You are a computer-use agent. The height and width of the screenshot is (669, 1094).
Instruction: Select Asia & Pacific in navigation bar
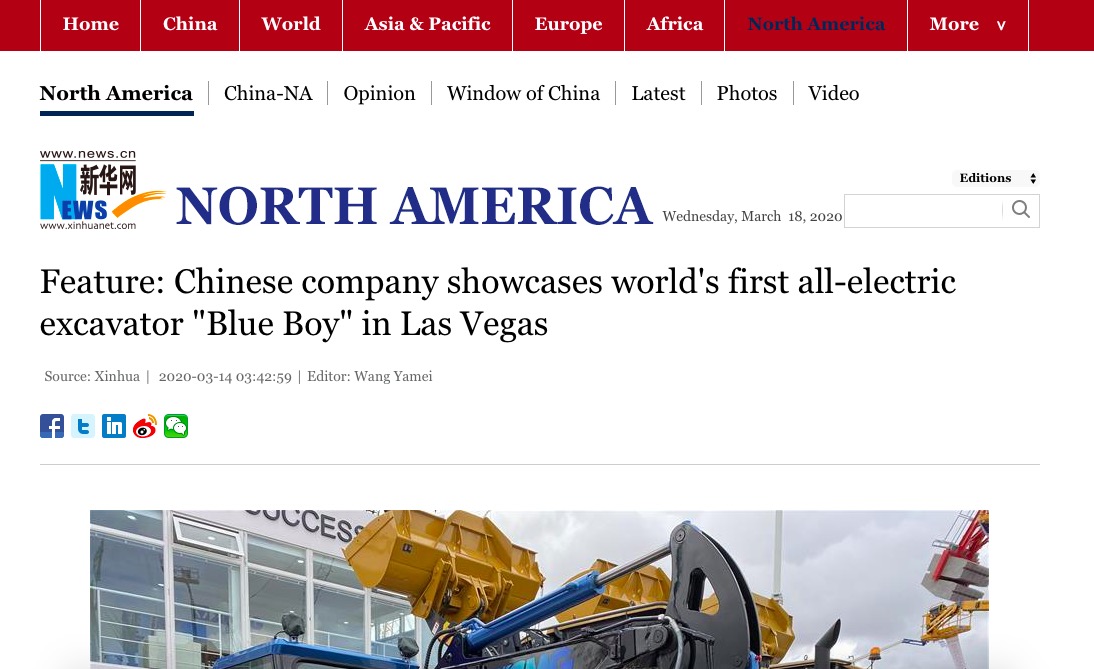[x=428, y=24]
